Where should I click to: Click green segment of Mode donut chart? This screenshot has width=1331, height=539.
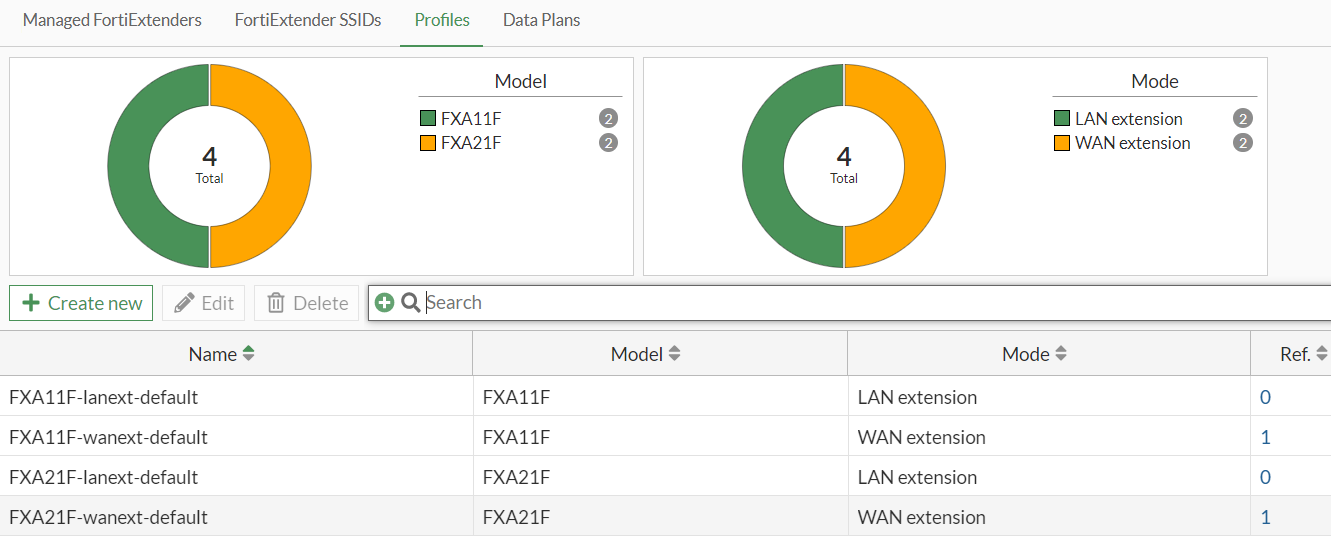(x=764, y=166)
